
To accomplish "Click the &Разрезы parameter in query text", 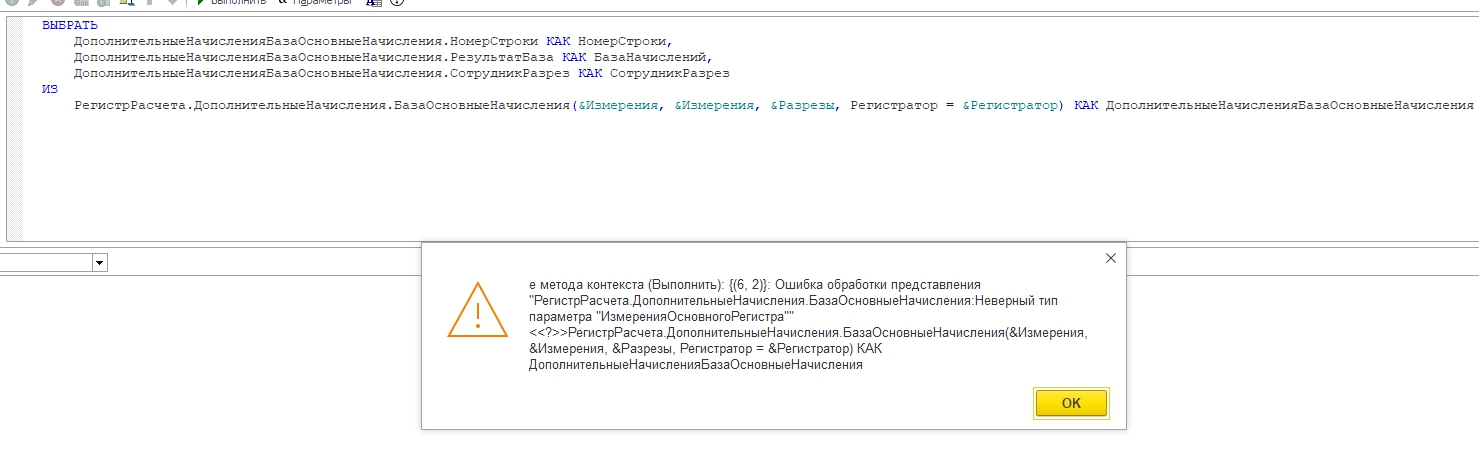I will tap(802, 105).
